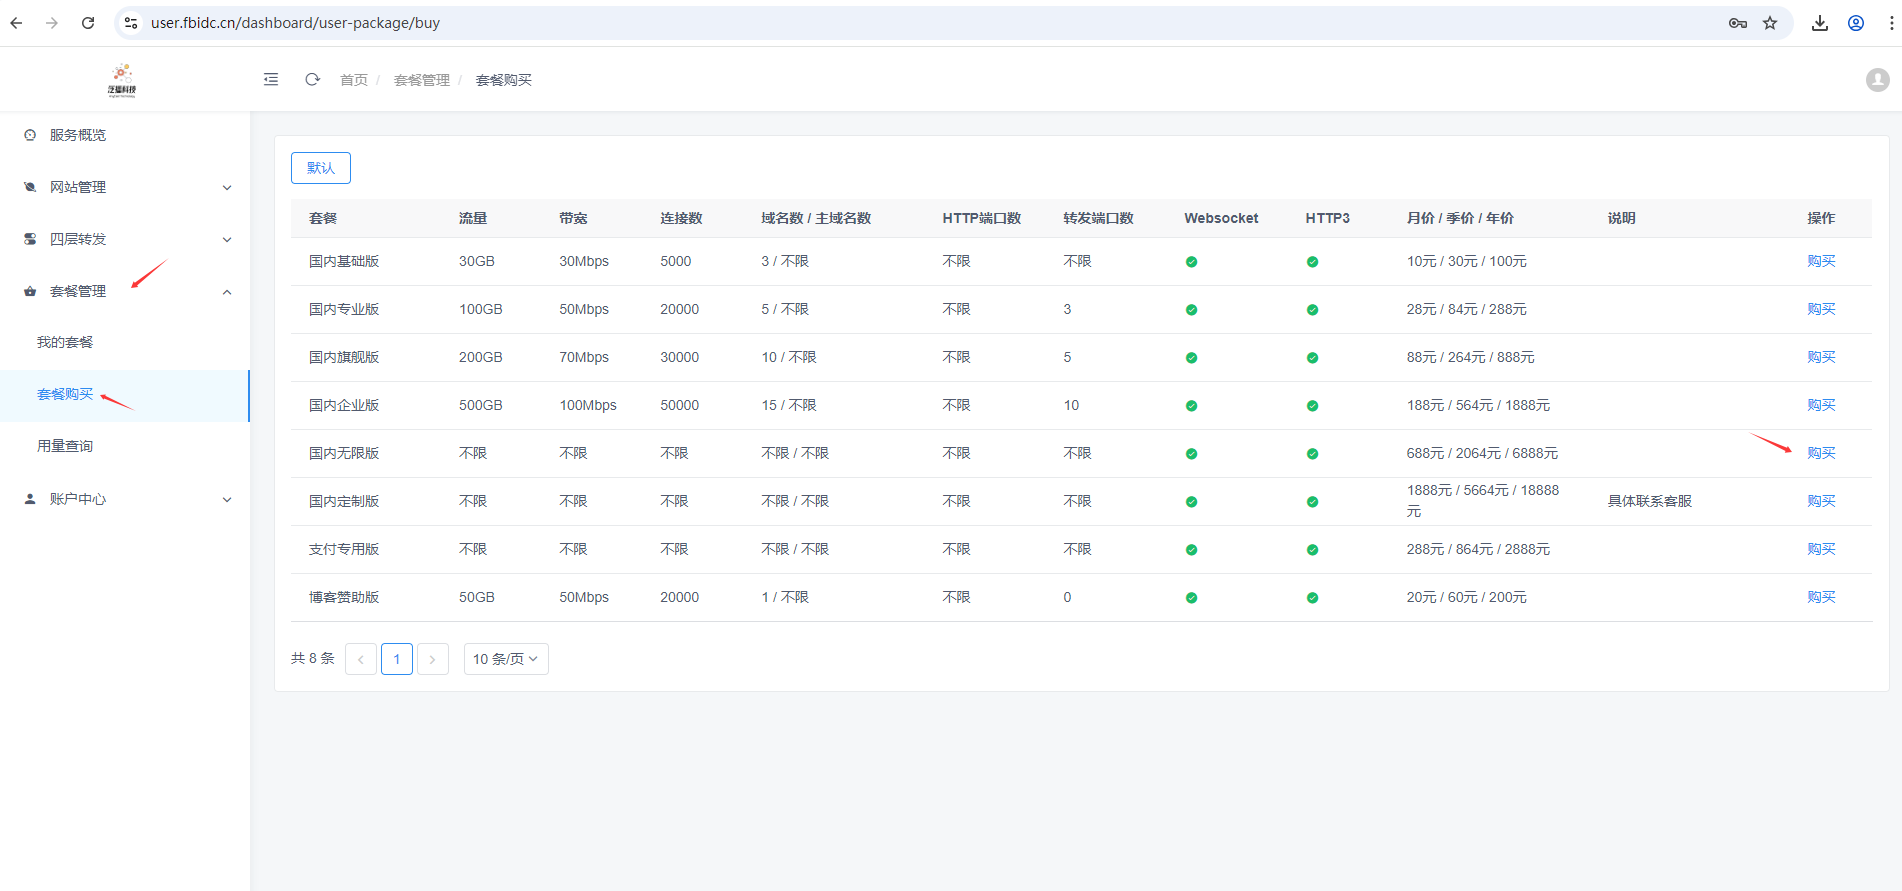Click 购买 for 国内企业版
This screenshot has height=891, width=1902.
coord(1821,405)
